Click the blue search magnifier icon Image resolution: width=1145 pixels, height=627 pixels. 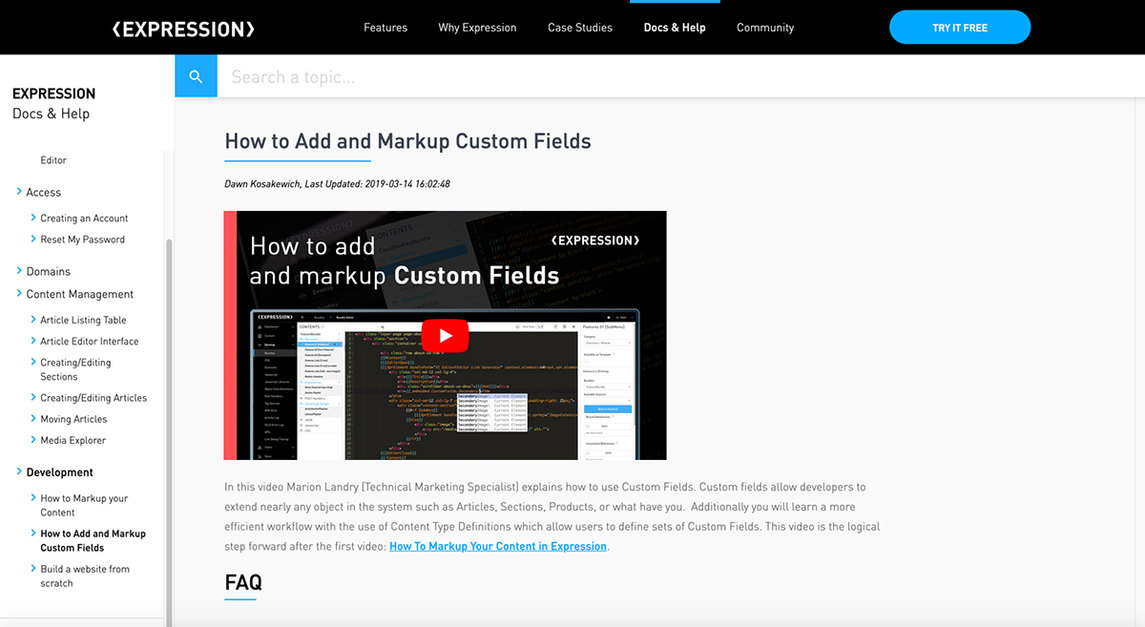[x=196, y=76]
